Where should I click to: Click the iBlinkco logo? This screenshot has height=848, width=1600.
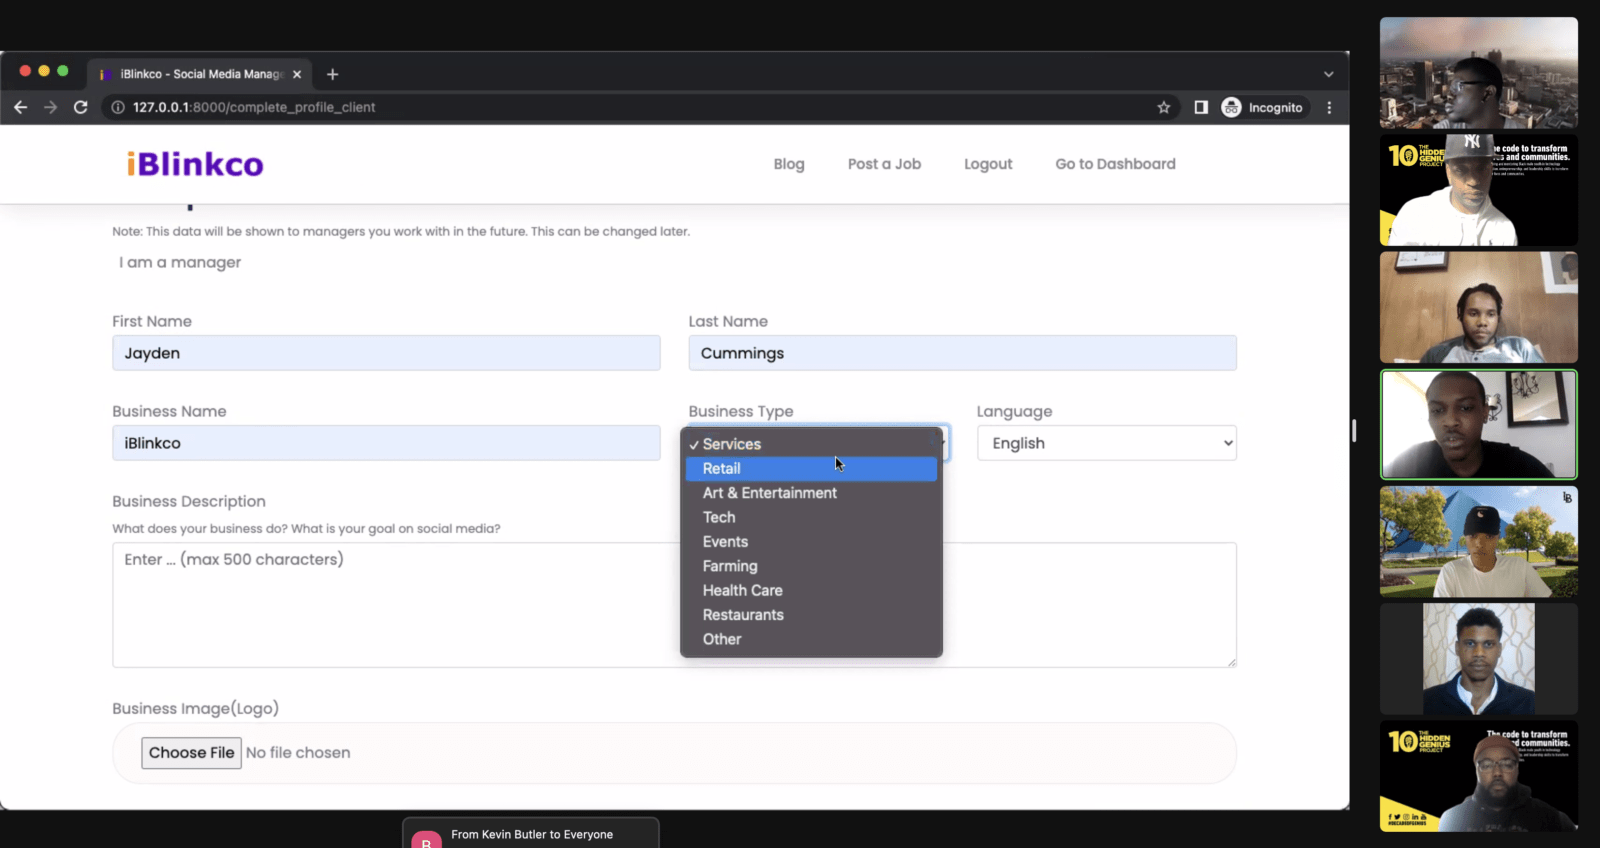[195, 164]
